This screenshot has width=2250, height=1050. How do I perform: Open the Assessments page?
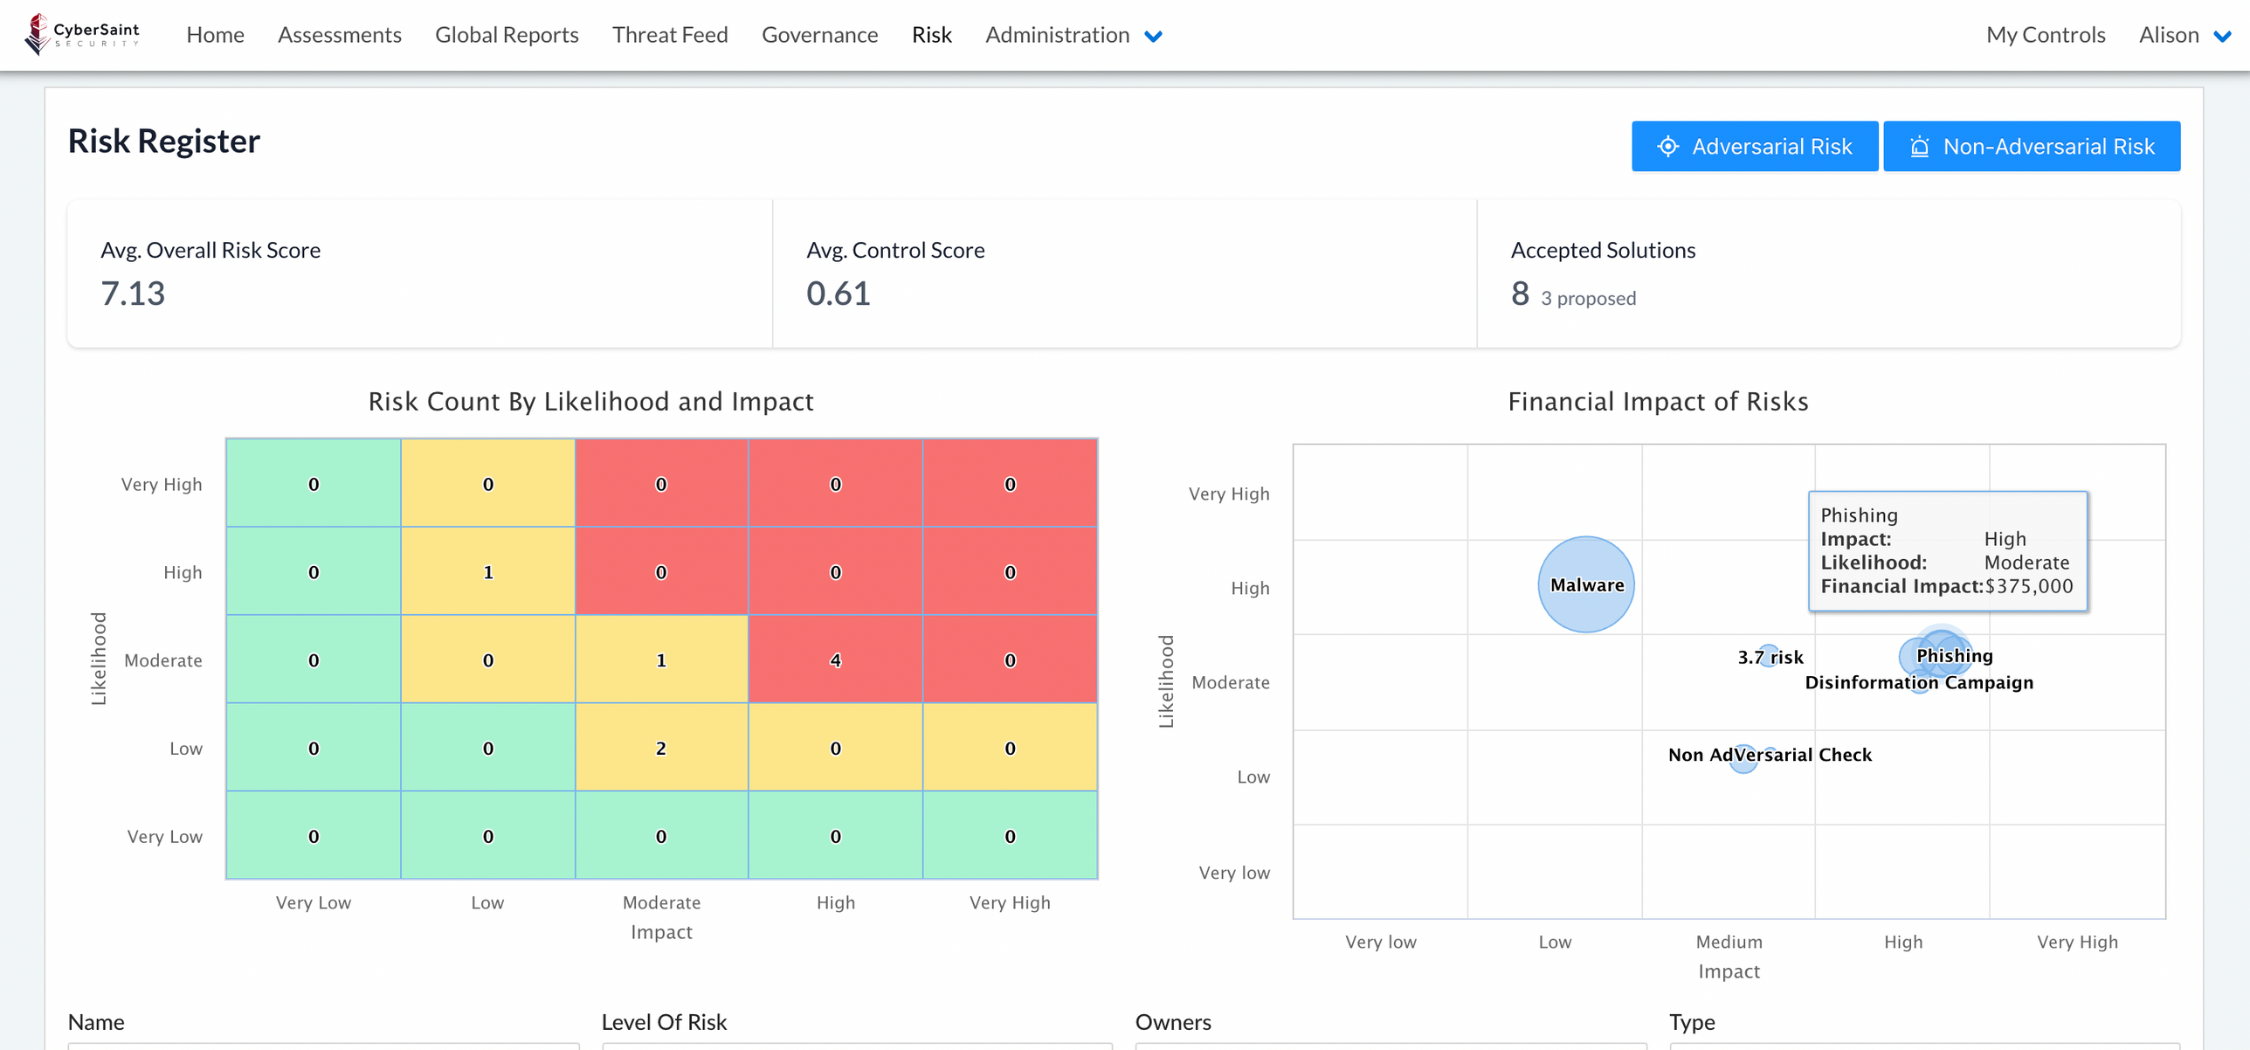click(339, 35)
